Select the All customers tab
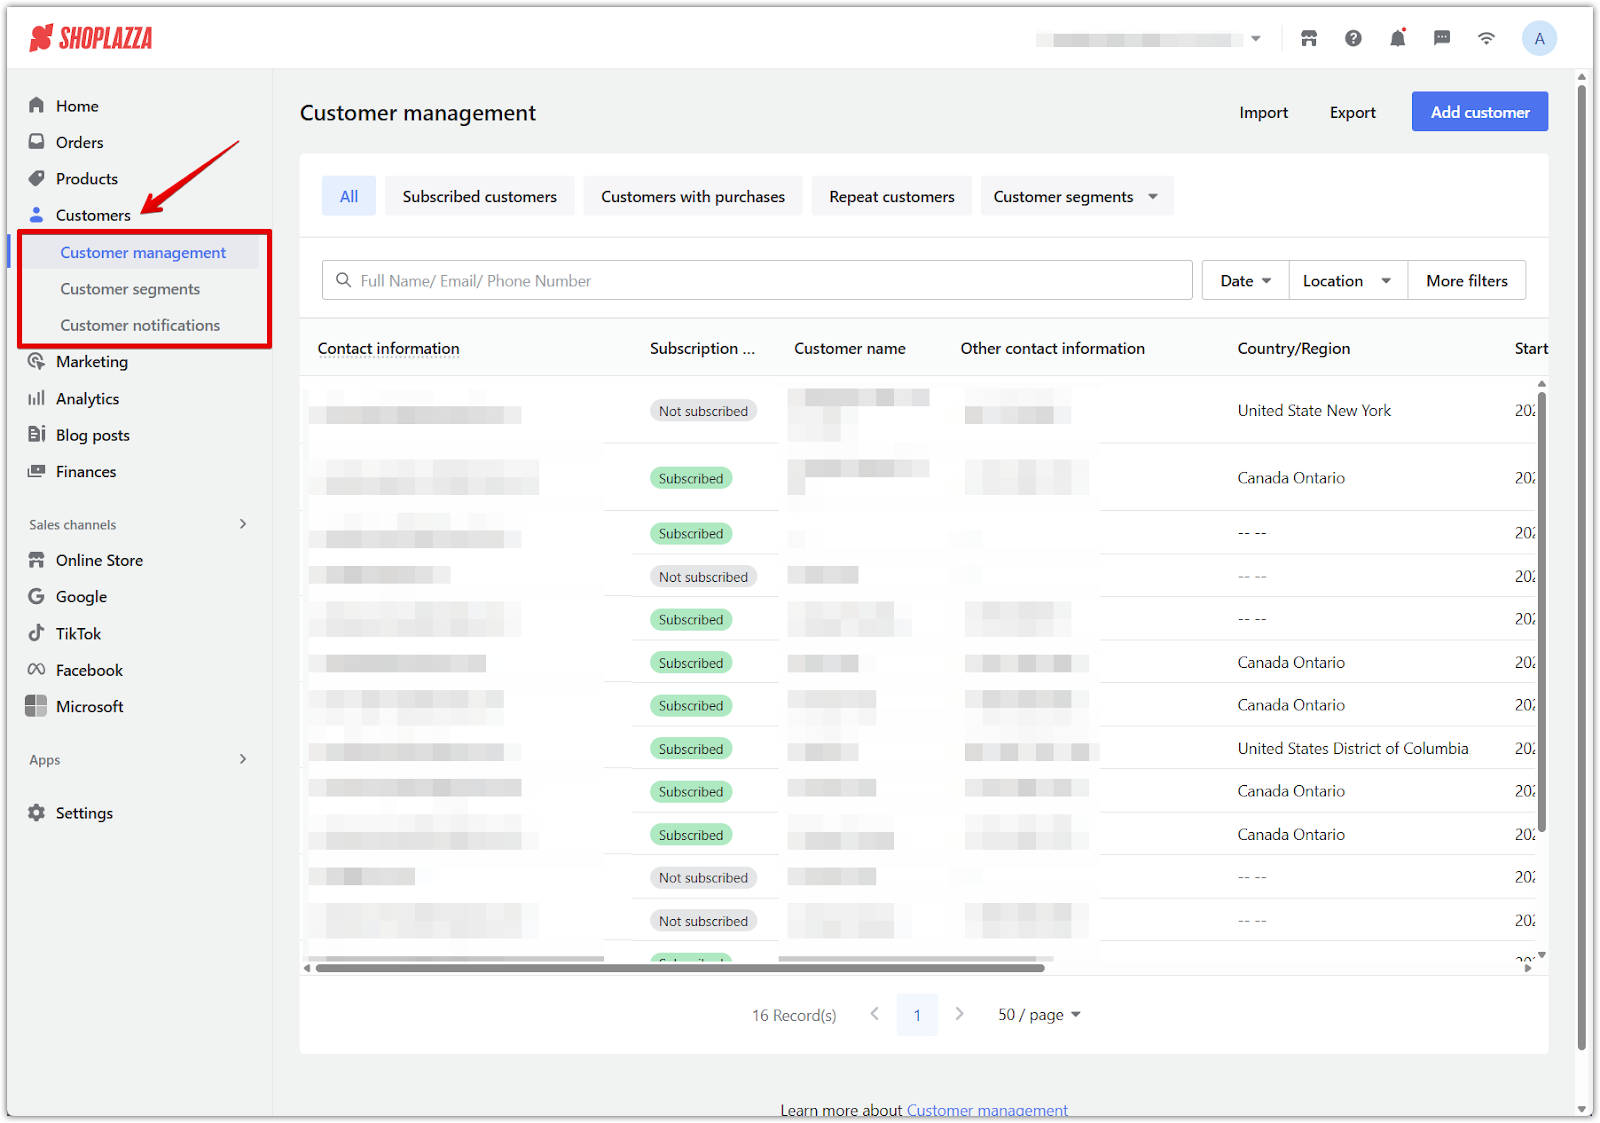Image resolution: width=1600 pixels, height=1123 pixels. (349, 196)
